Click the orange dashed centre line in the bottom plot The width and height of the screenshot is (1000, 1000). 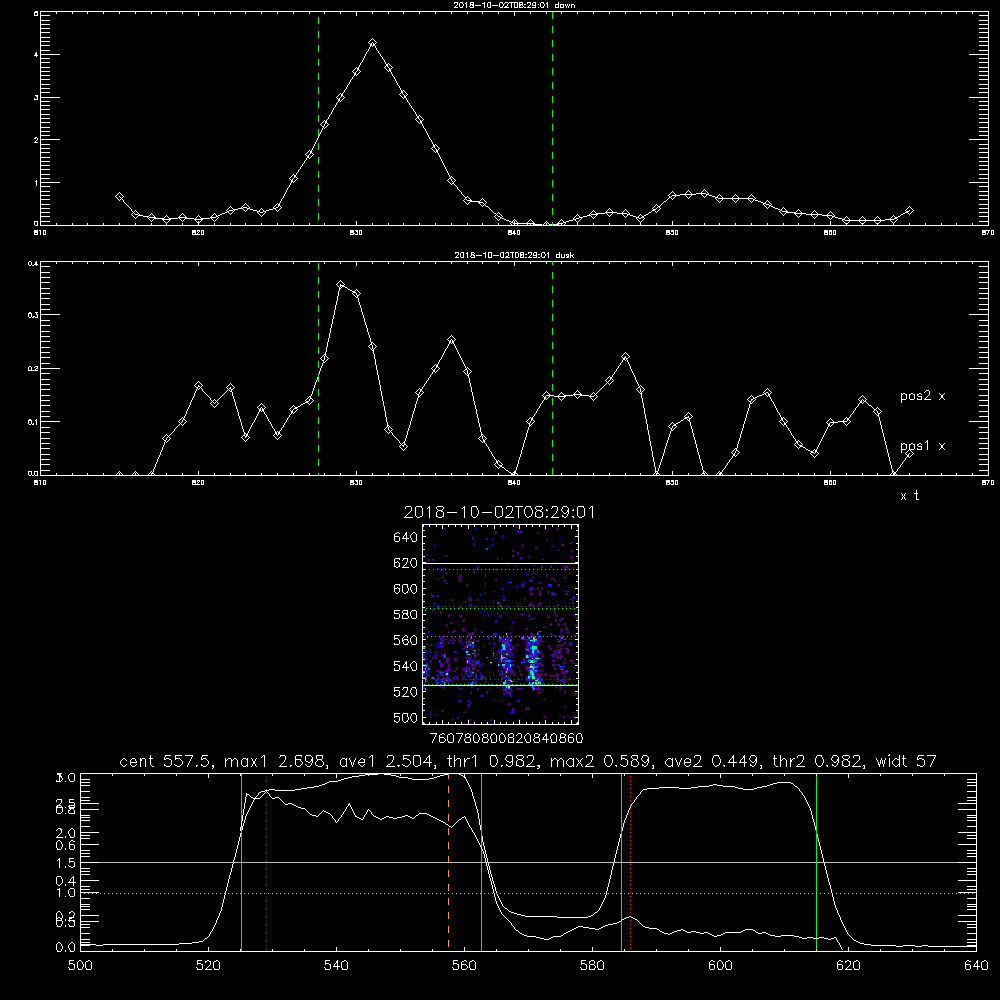point(448,861)
